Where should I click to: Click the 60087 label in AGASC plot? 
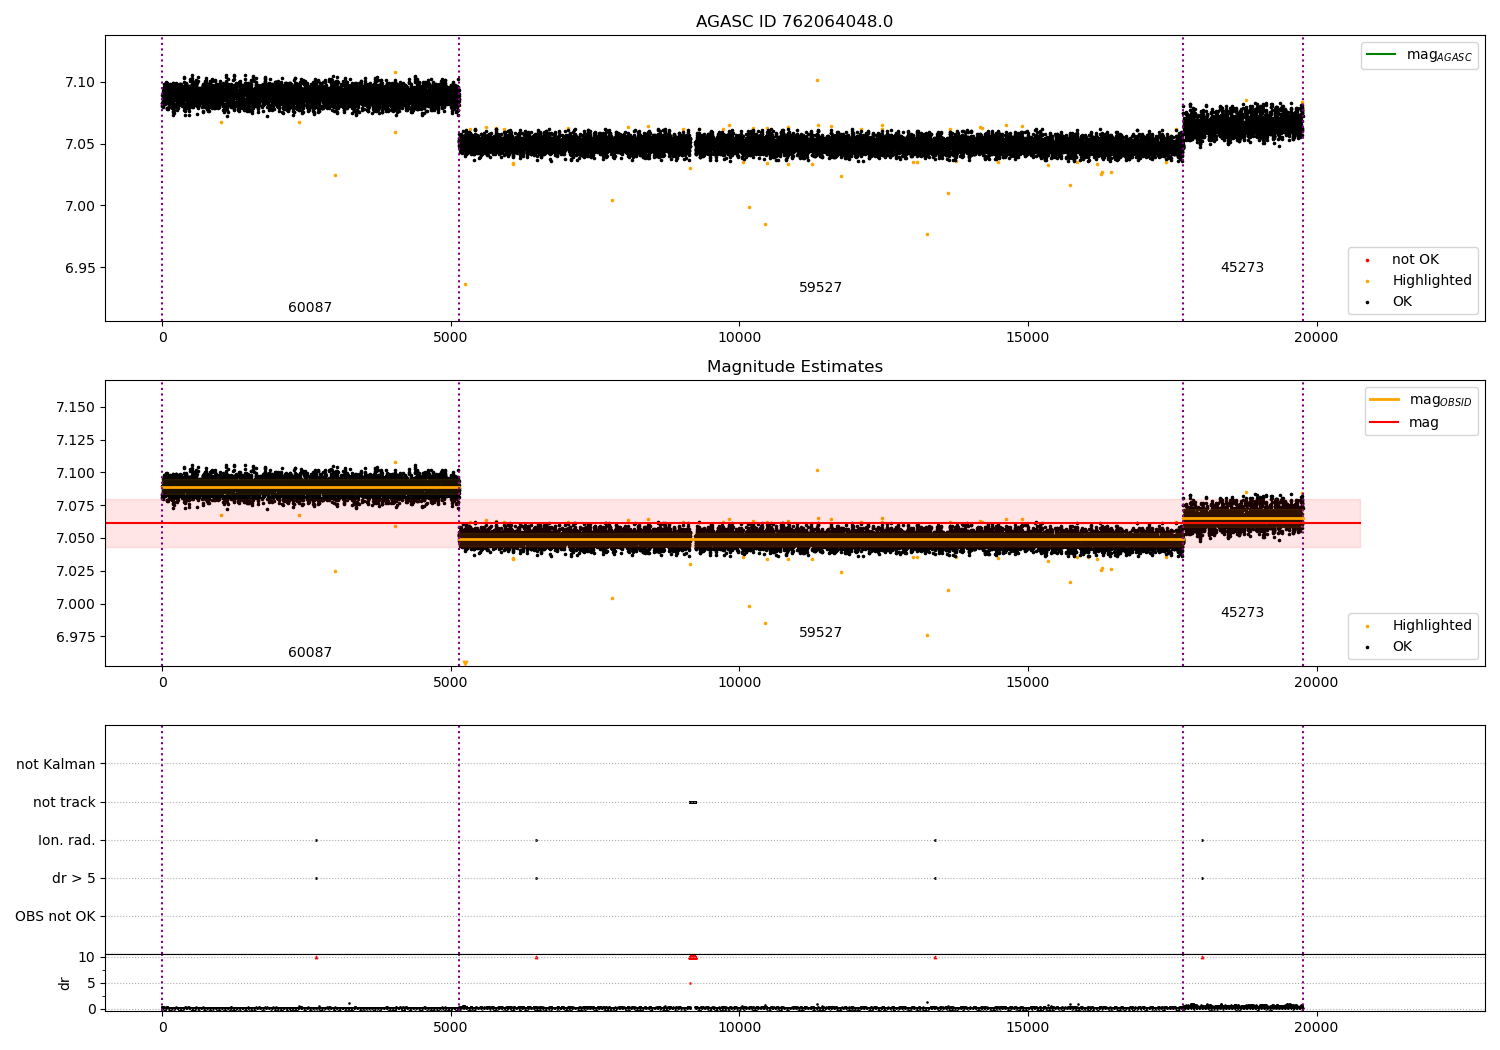click(x=310, y=308)
